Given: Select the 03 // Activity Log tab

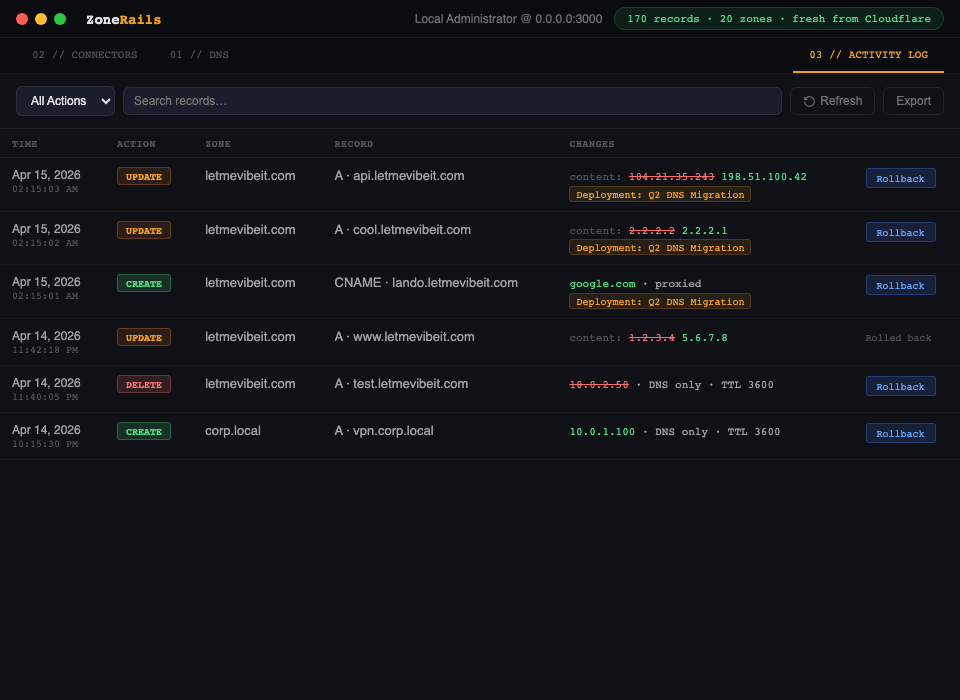Looking at the screenshot, I should [x=868, y=55].
